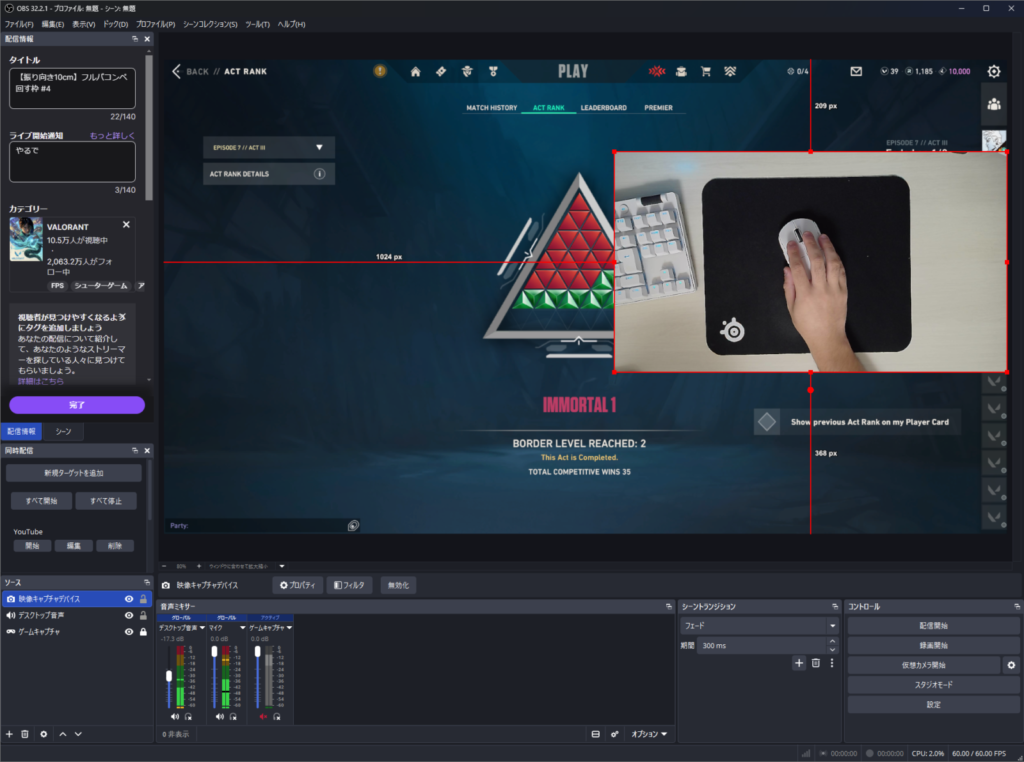1024x762 pixels.
Task: Mute the デスクトップ音声 speaker icon
Action: pos(174,716)
